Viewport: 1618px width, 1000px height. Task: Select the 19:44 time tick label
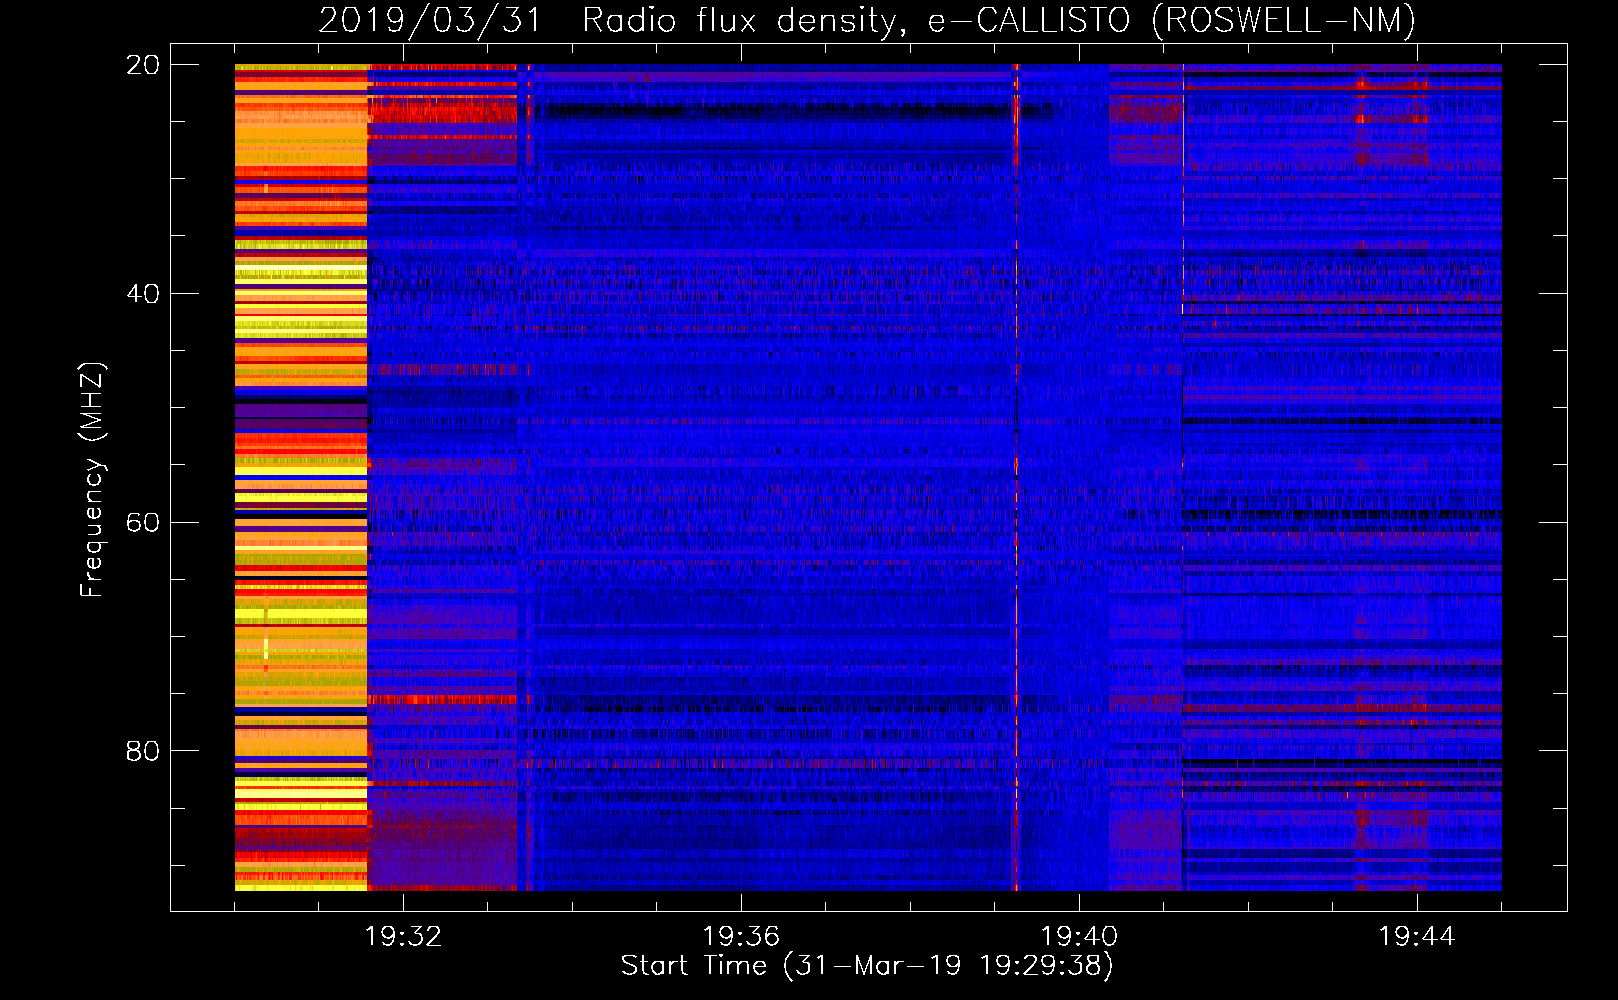[1417, 937]
